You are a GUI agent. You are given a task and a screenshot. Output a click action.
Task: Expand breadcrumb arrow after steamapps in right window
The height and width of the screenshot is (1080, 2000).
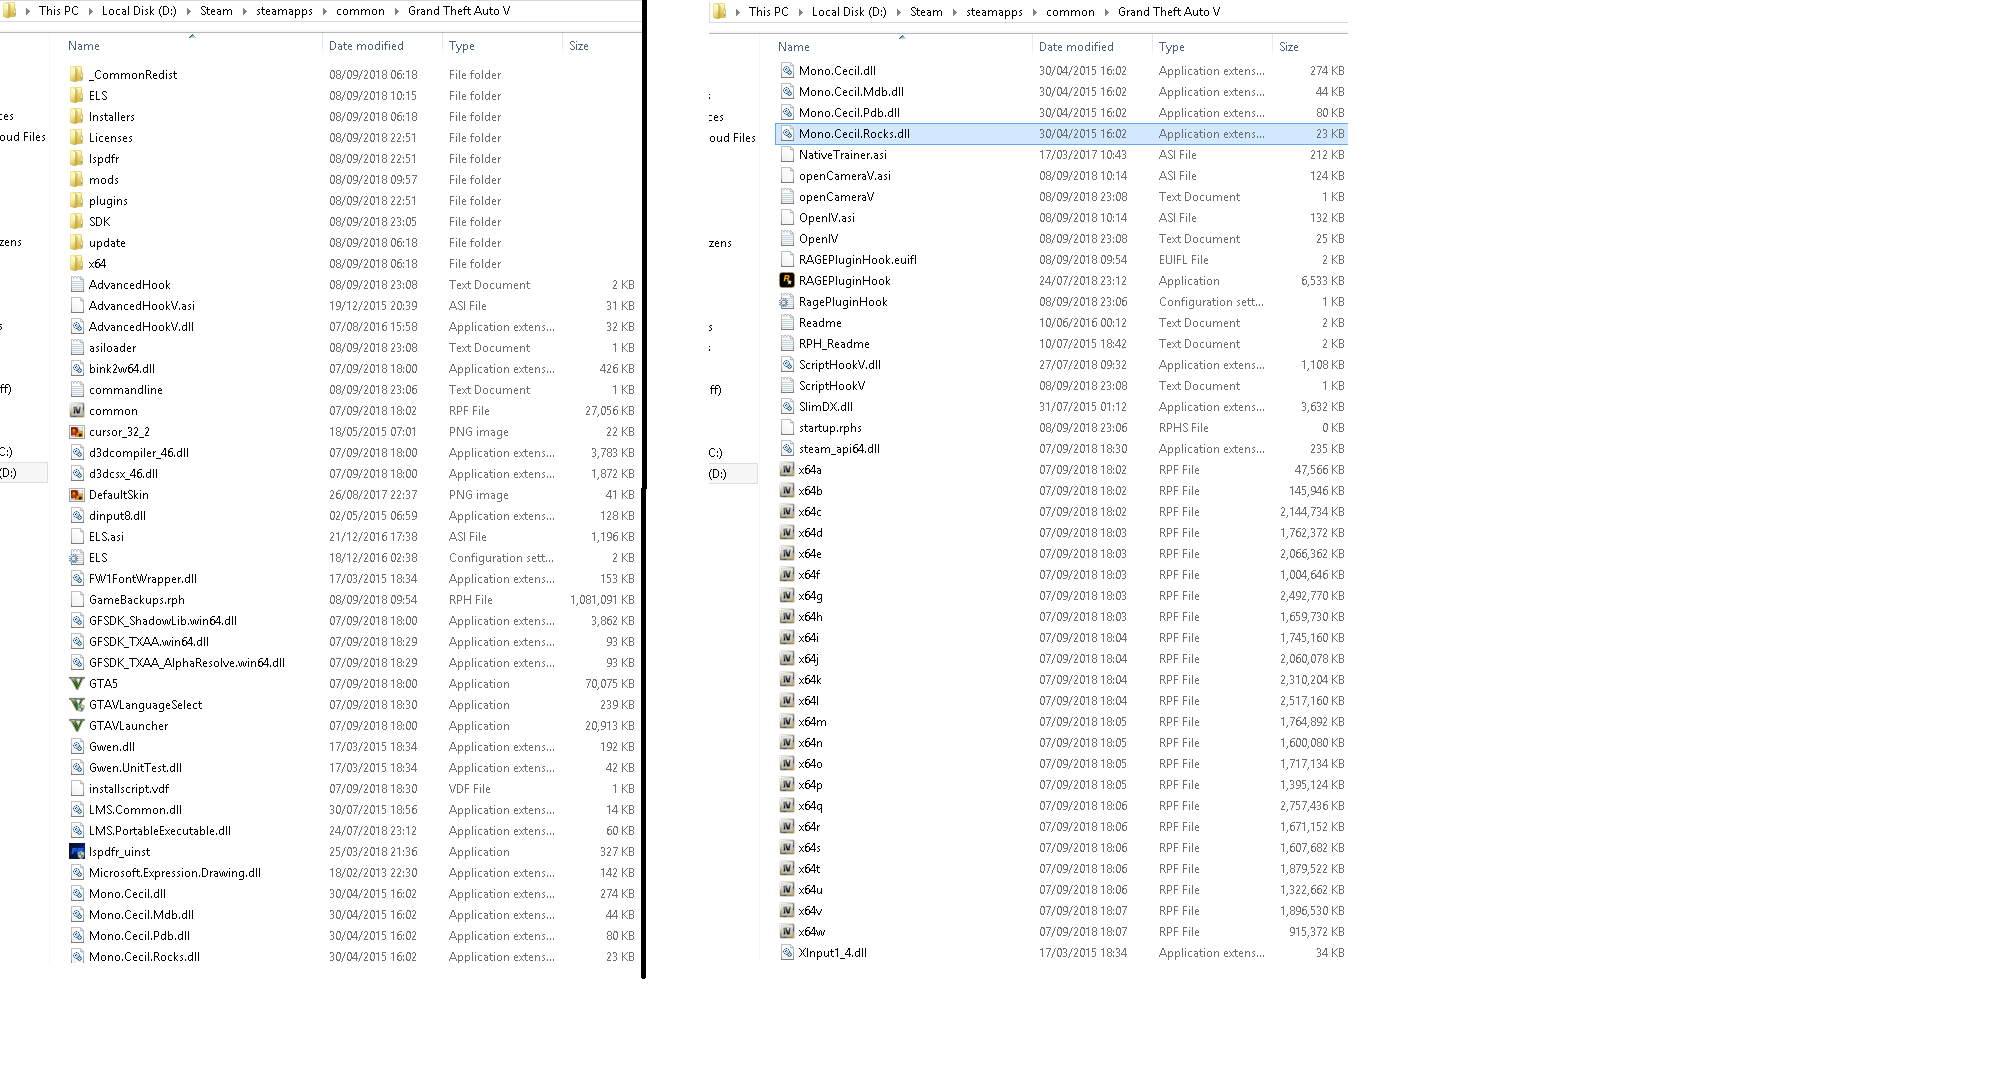[x=1034, y=12]
